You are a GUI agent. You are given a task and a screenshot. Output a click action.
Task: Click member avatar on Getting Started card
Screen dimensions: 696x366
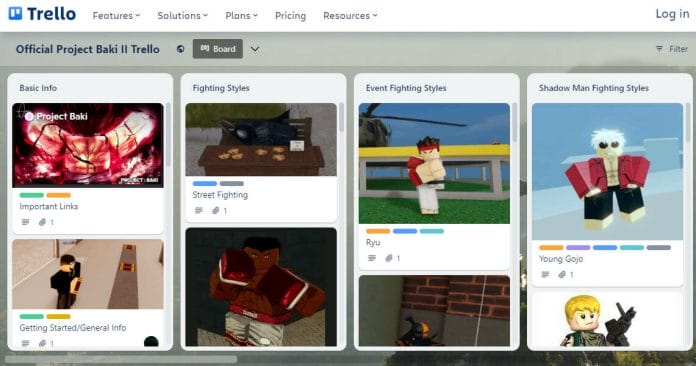click(151, 342)
